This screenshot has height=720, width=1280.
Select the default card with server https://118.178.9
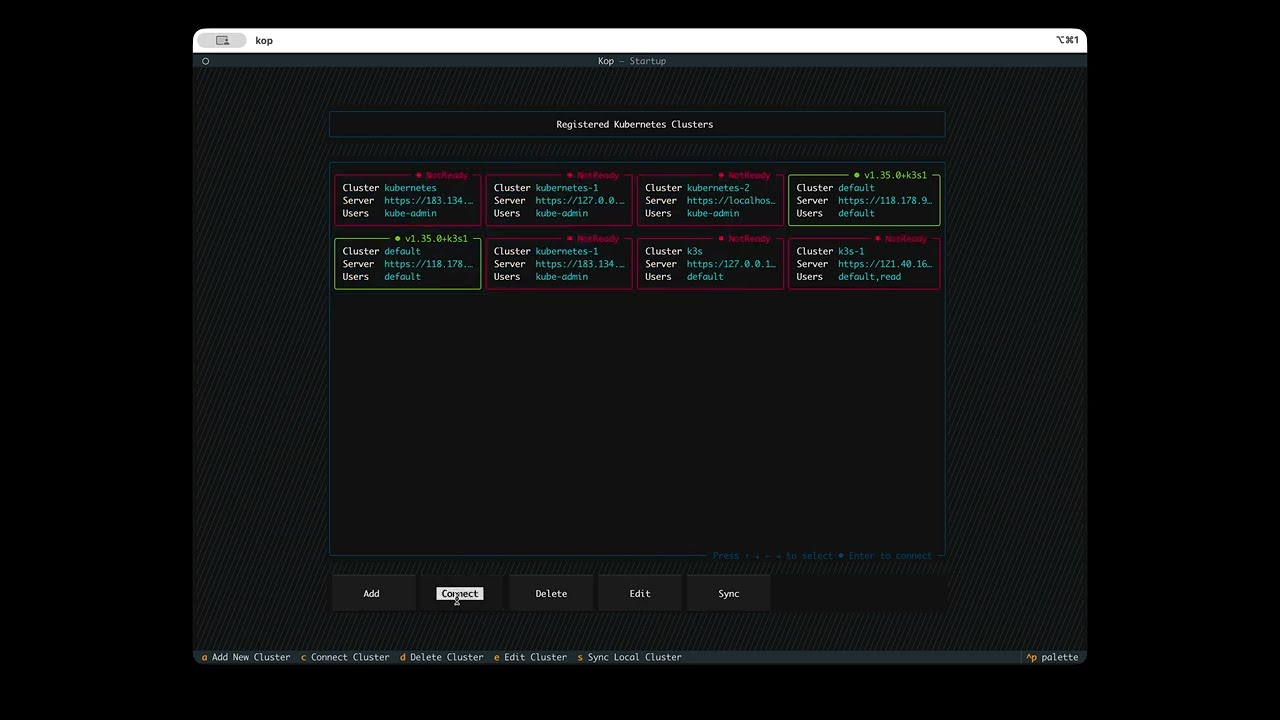tap(864, 200)
